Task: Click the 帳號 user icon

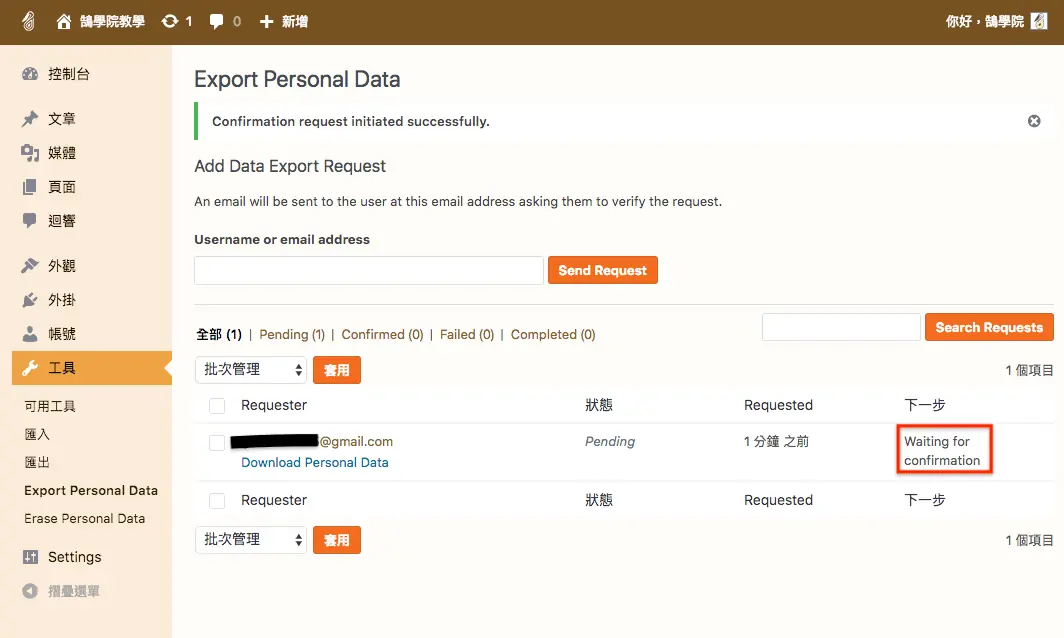Action: coord(30,334)
